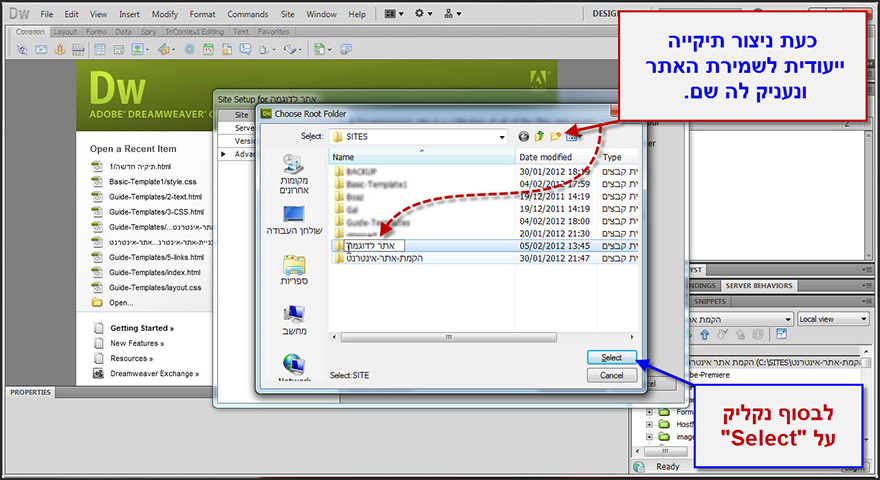Screen dimensions: 880x480
Task: Click the Hyperlink icon in the Insert bar
Action: click(22, 49)
